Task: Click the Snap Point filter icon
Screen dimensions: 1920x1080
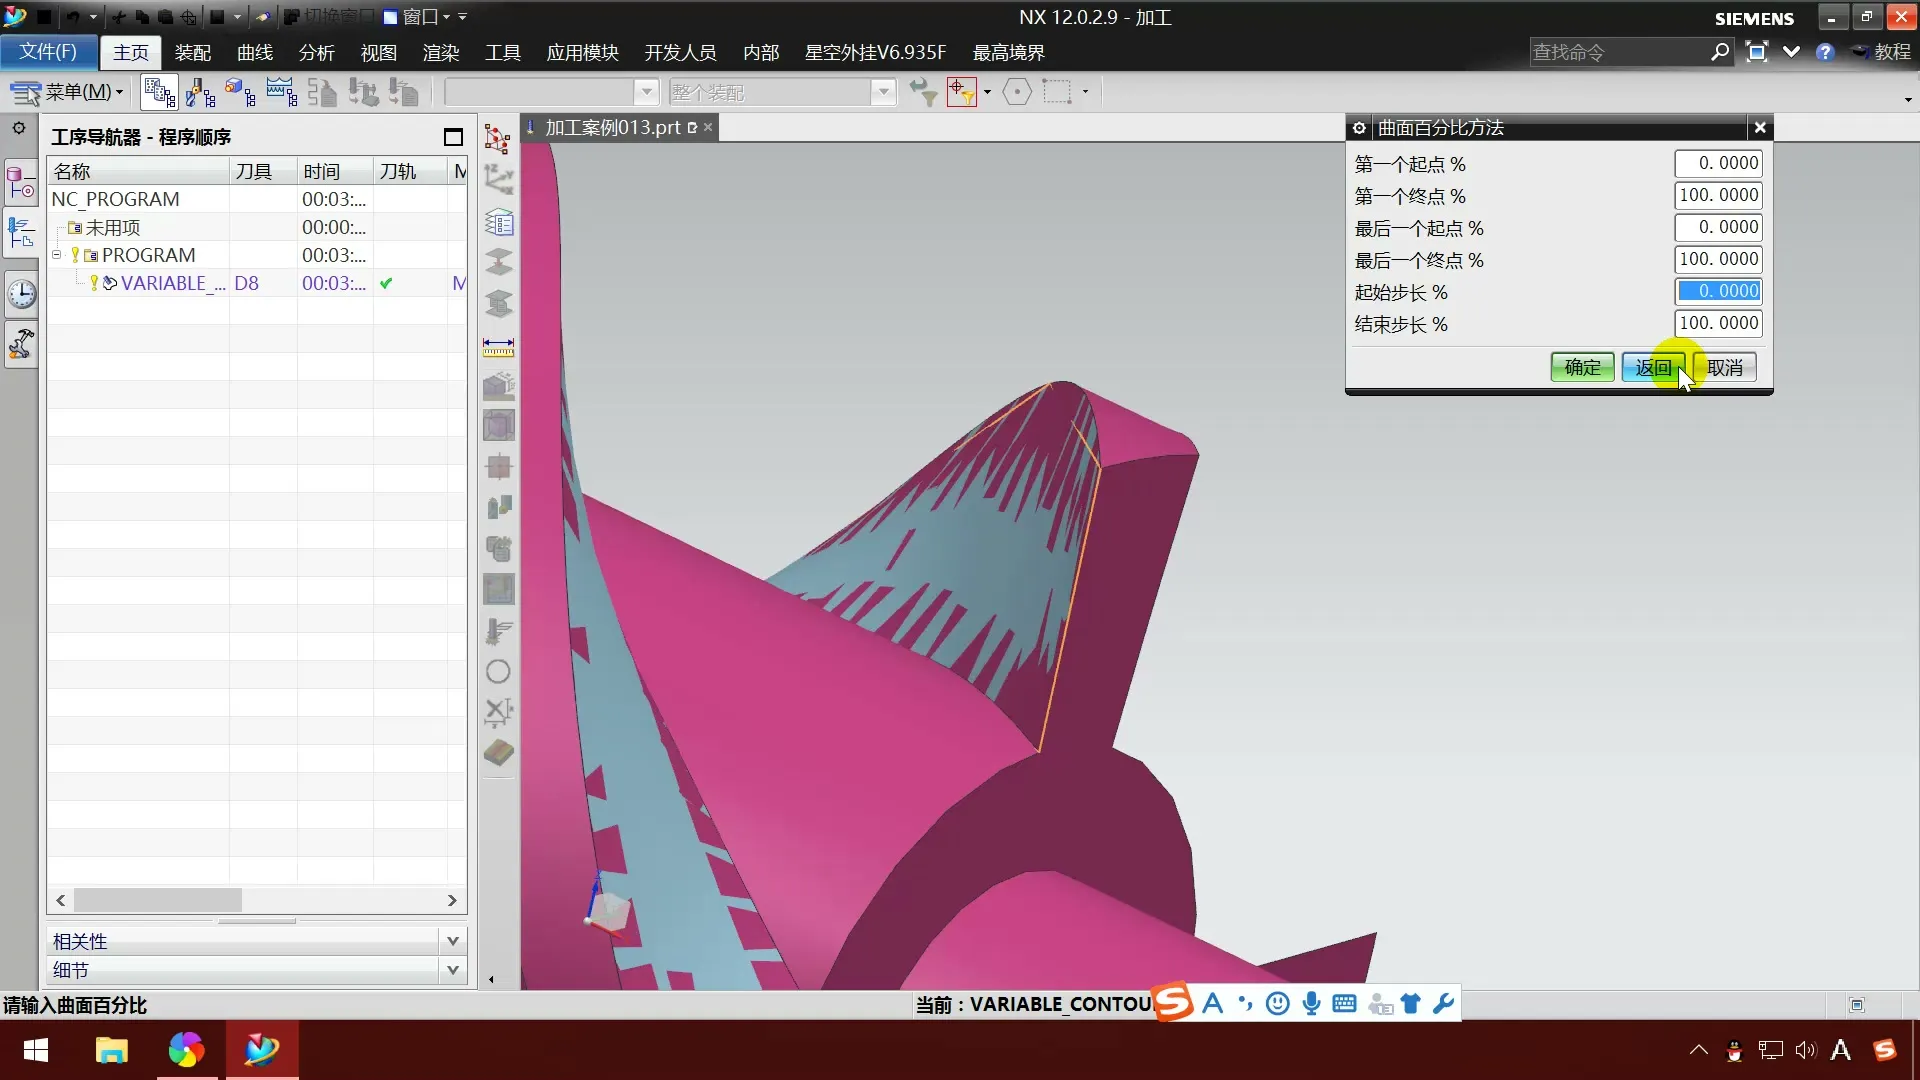Action: pyautogui.click(x=961, y=93)
